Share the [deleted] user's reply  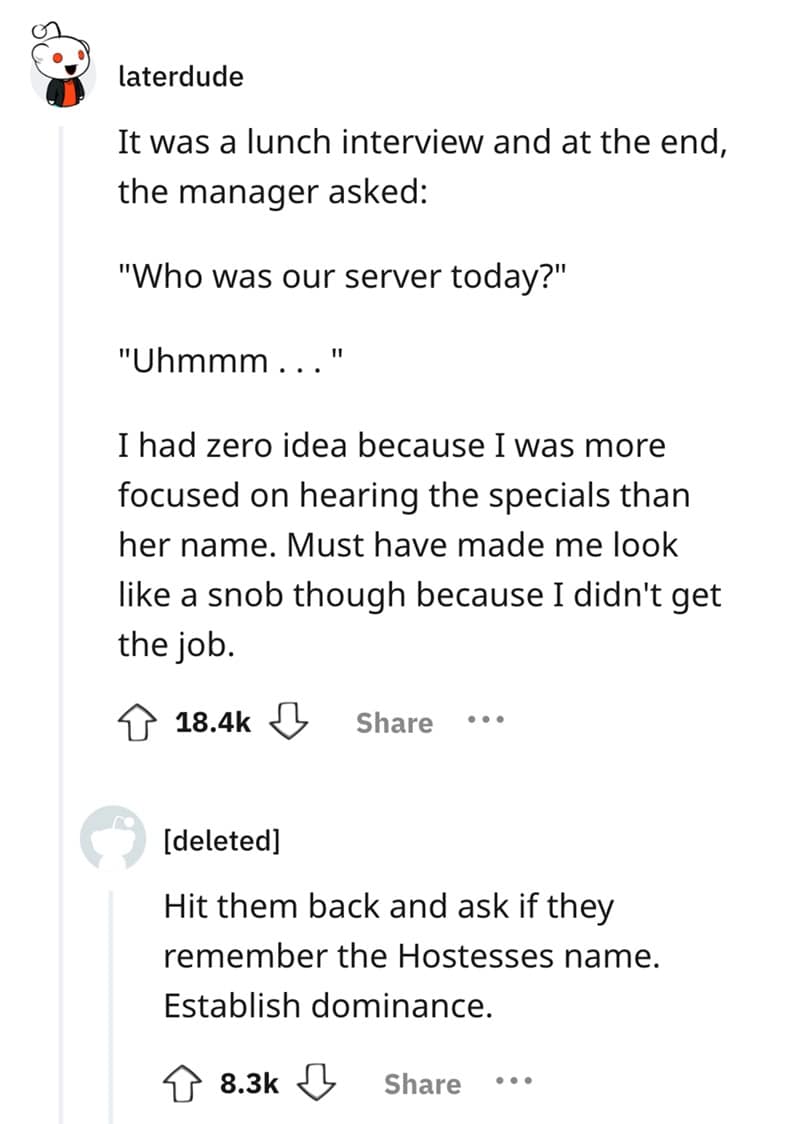[423, 1083]
